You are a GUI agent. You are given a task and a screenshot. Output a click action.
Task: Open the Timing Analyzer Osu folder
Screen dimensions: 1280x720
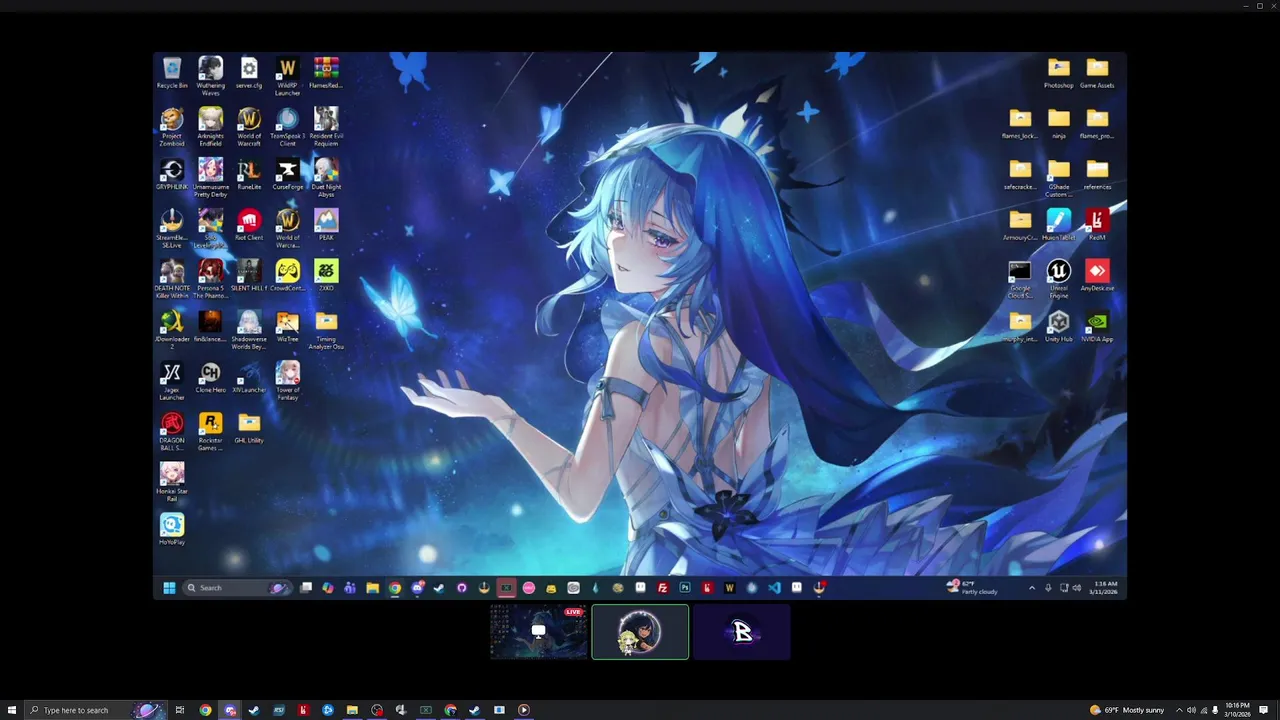(326, 330)
